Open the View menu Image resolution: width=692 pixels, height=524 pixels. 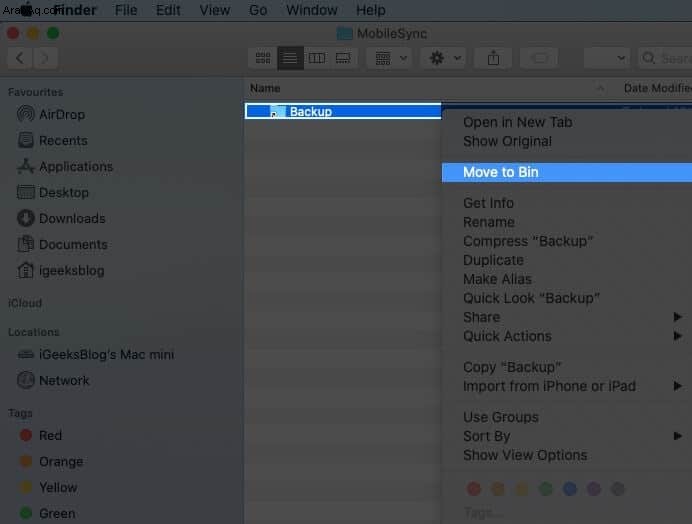pyautogui.click(x=214, y=10)
